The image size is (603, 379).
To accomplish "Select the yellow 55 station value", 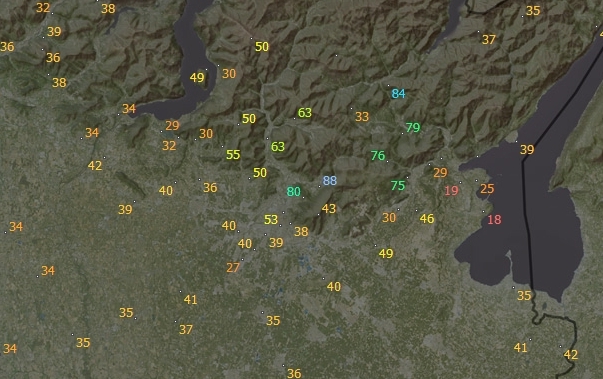I will point(233,155).
